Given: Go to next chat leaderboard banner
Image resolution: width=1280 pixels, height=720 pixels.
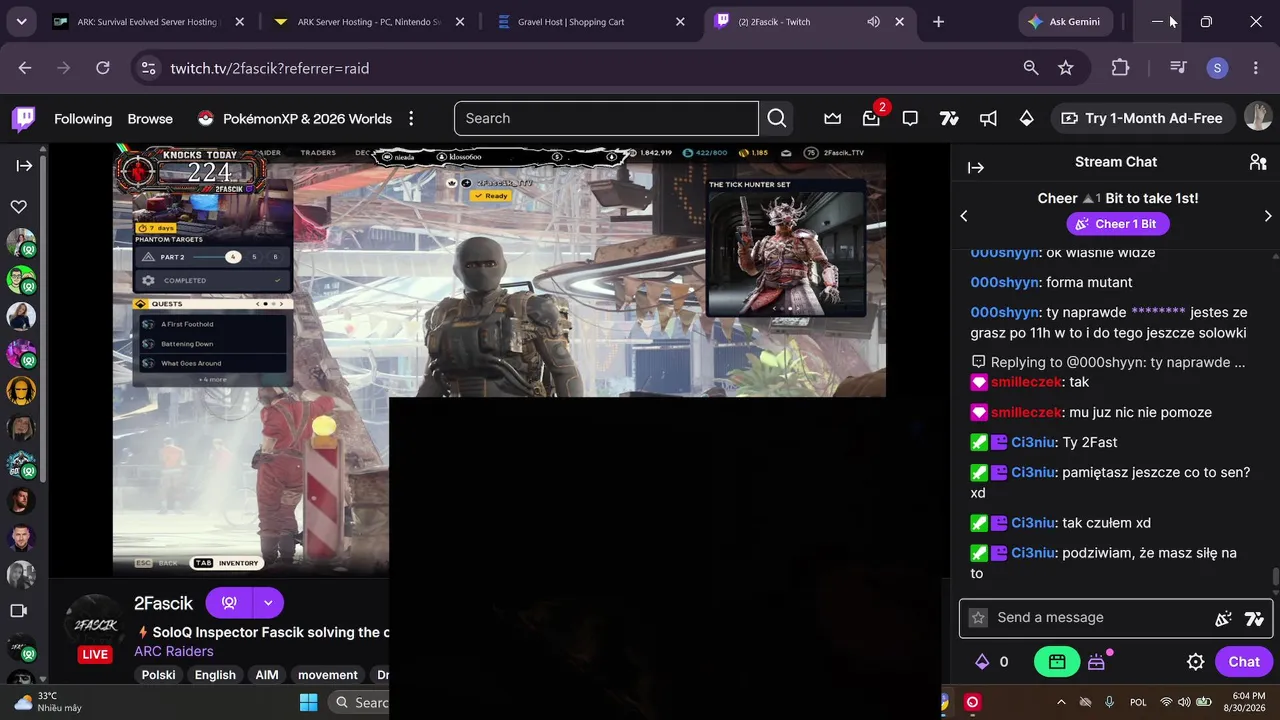Looking at the screenshot, I should pos(1268,216).
